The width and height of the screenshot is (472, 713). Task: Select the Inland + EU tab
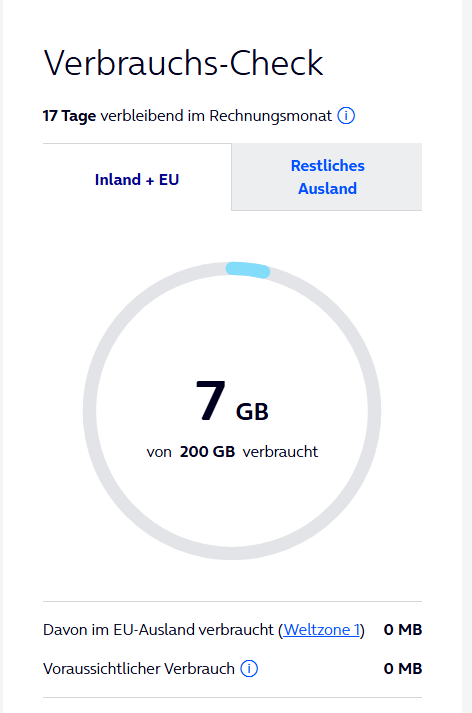click(137, 179)
